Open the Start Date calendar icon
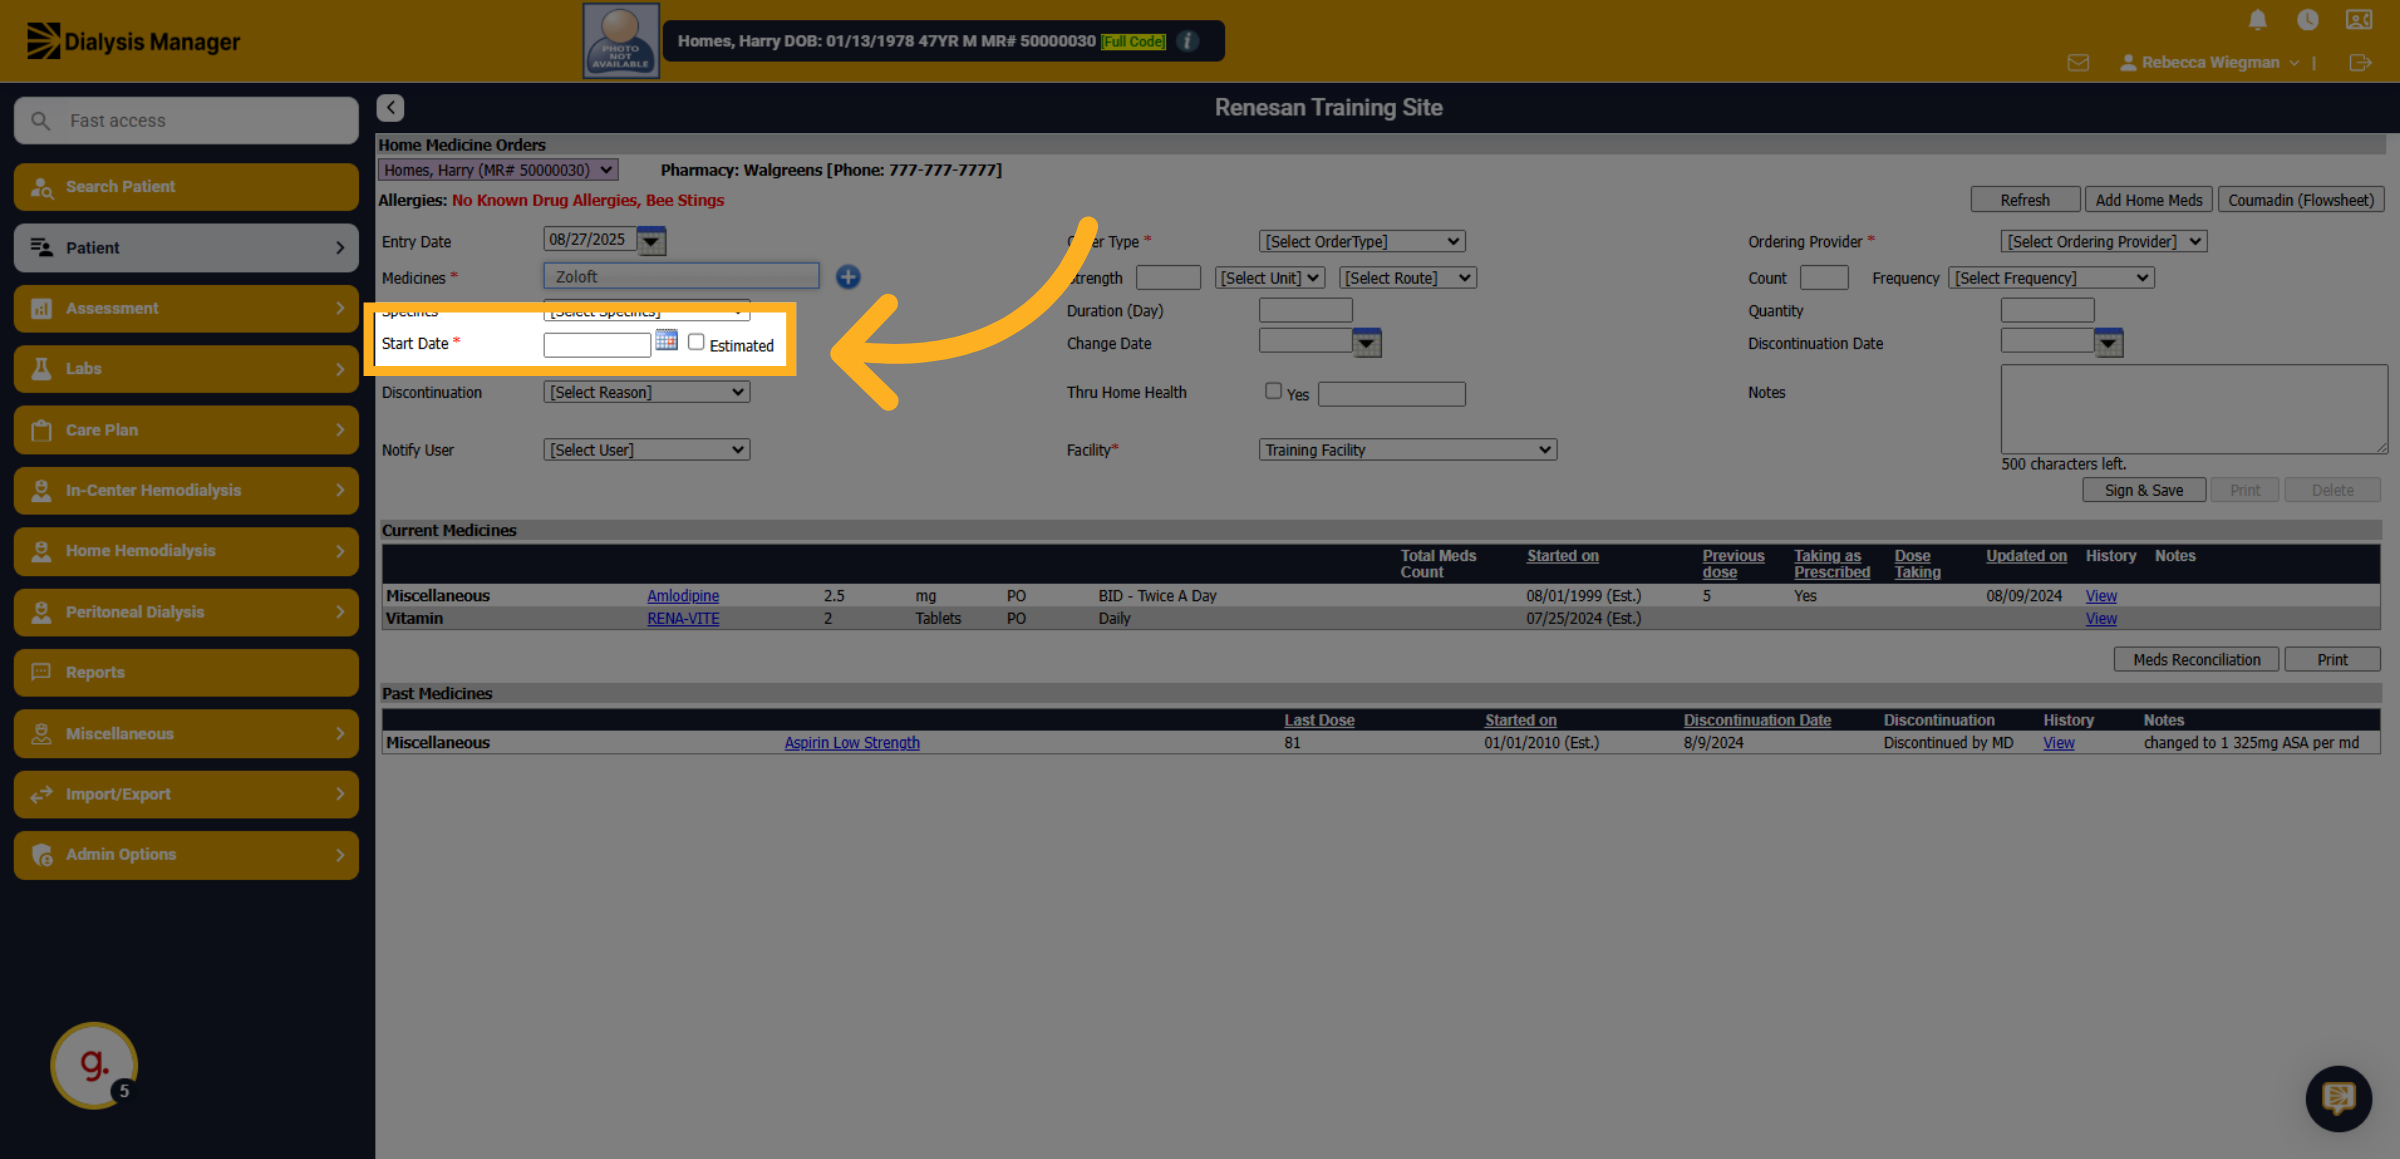This screenshot has height=1159, width=2400. 666,341
